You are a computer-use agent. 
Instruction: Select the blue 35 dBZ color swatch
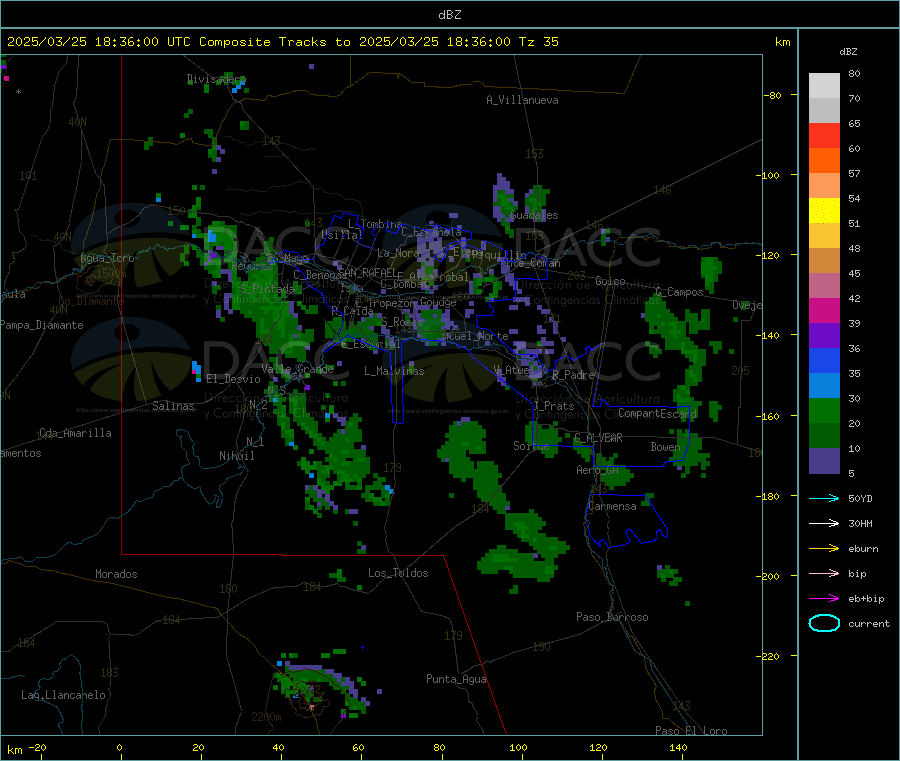(x=824, y=360)
